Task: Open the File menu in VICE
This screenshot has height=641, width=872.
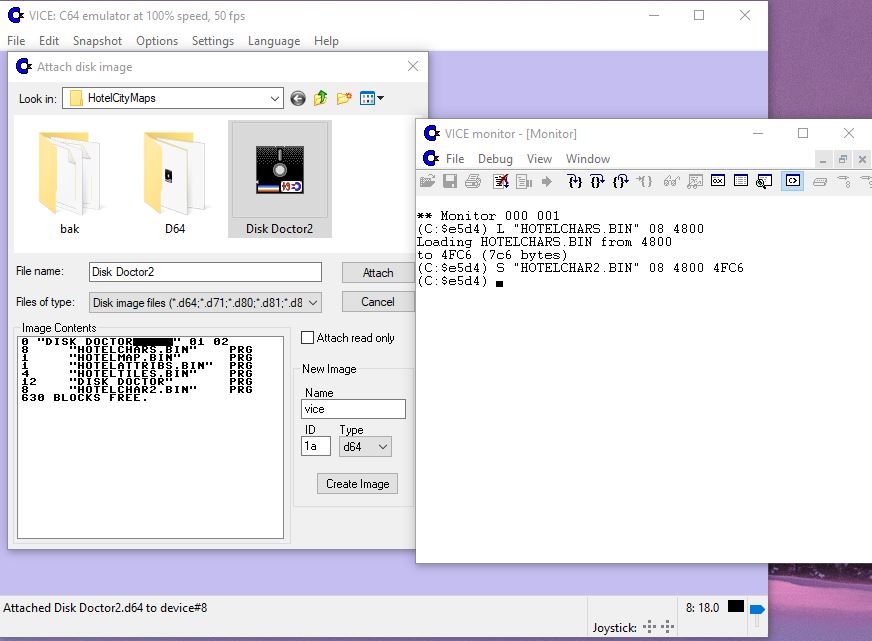Action: 16,41
